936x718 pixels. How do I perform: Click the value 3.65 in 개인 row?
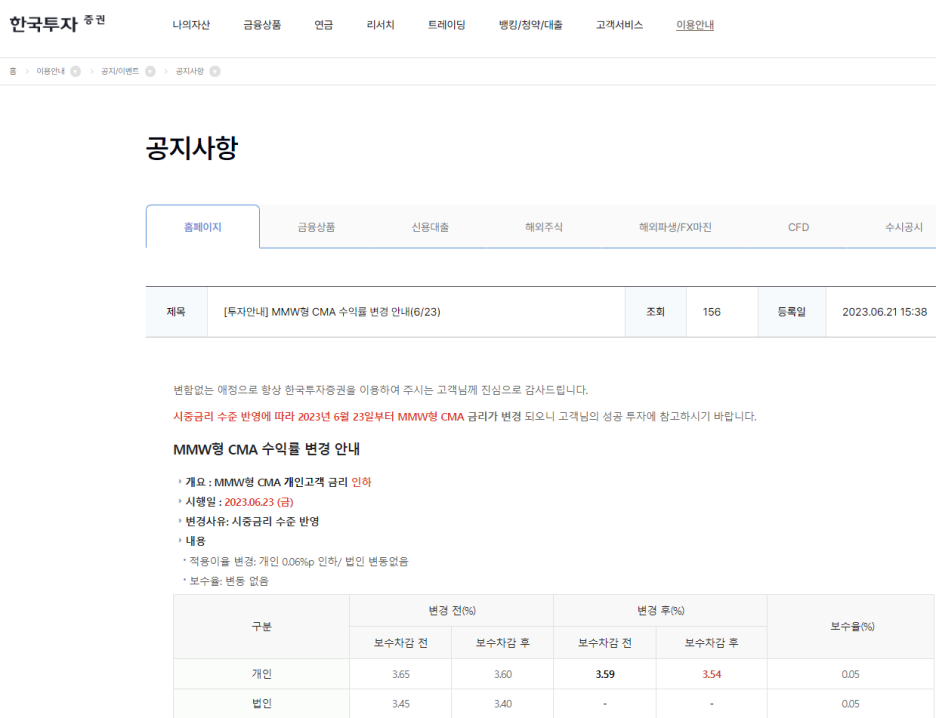coord(401,674)
